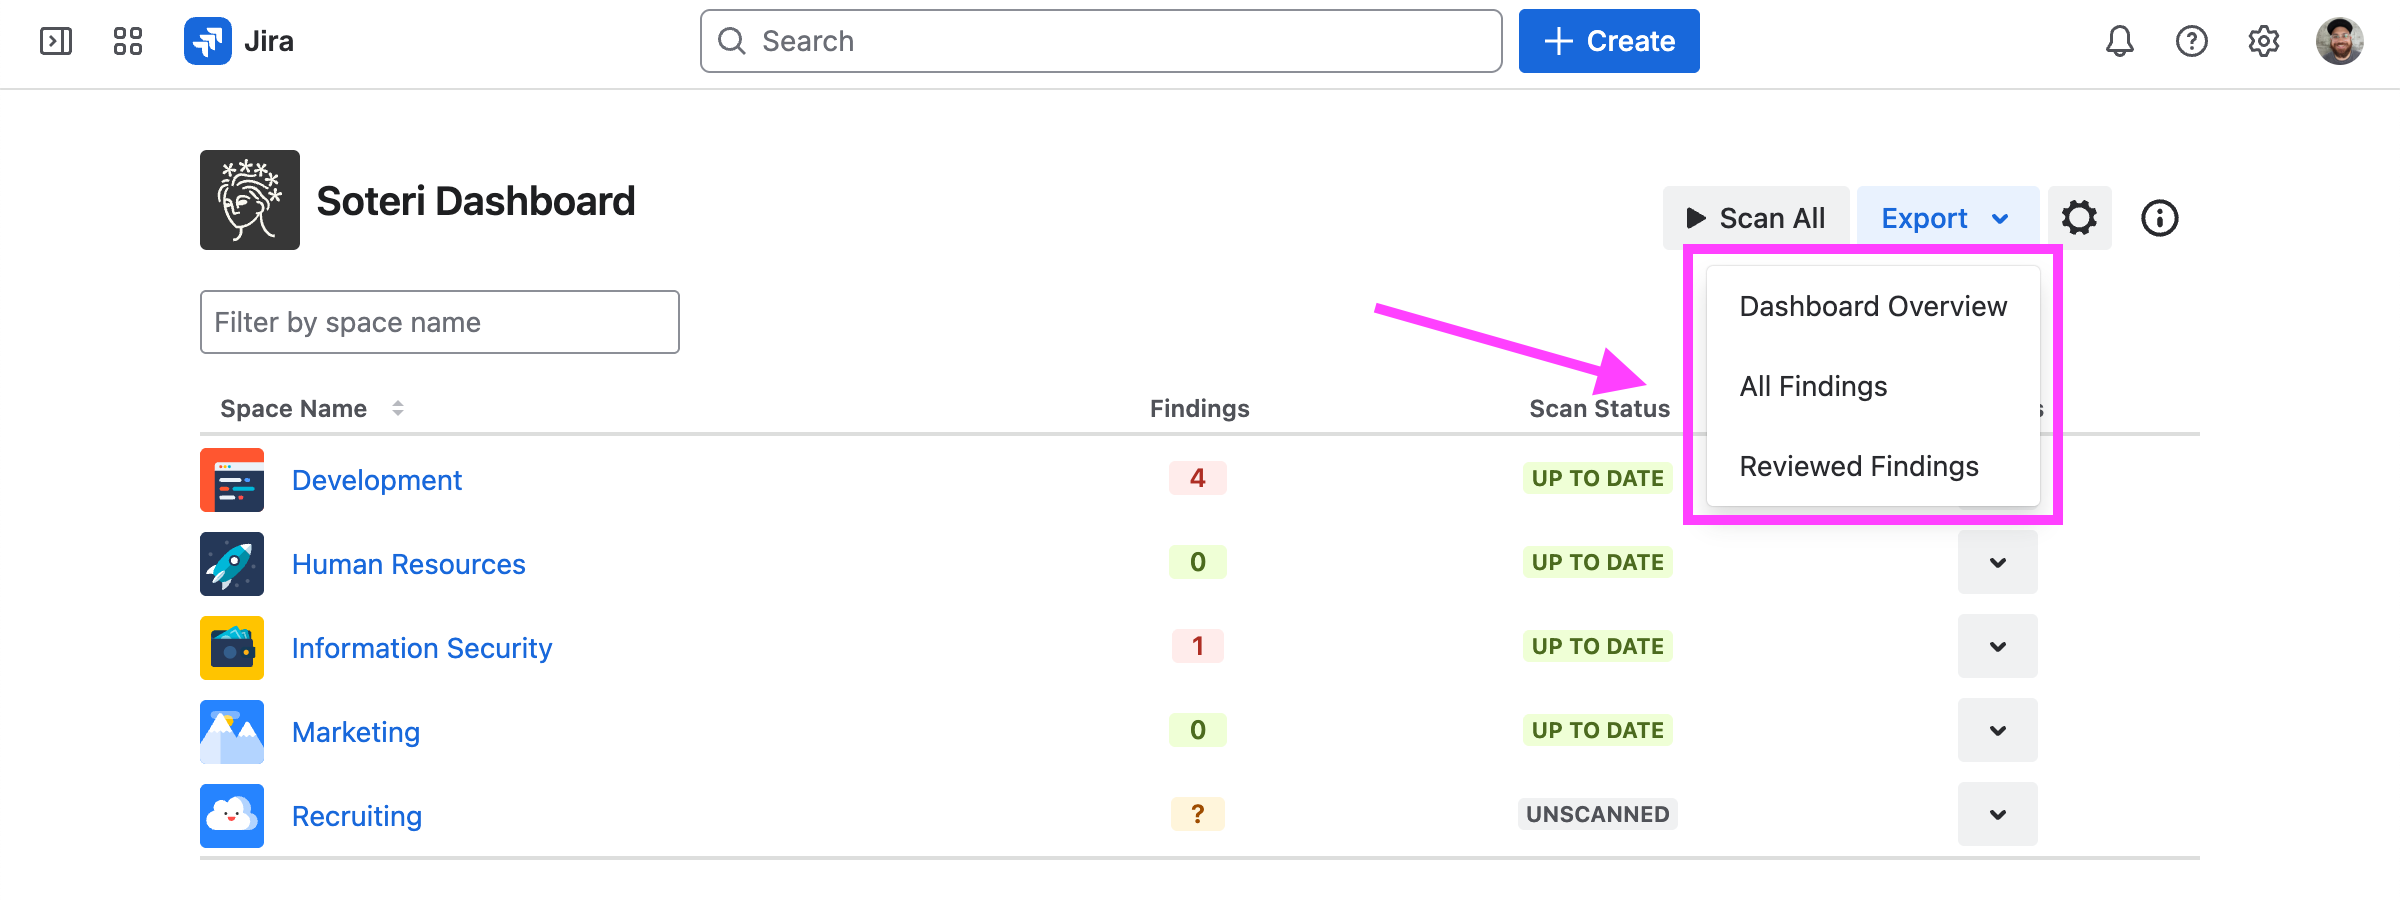Expand the Information Security row chevron
This screenshot has height=902, width=2400.
1997,646
